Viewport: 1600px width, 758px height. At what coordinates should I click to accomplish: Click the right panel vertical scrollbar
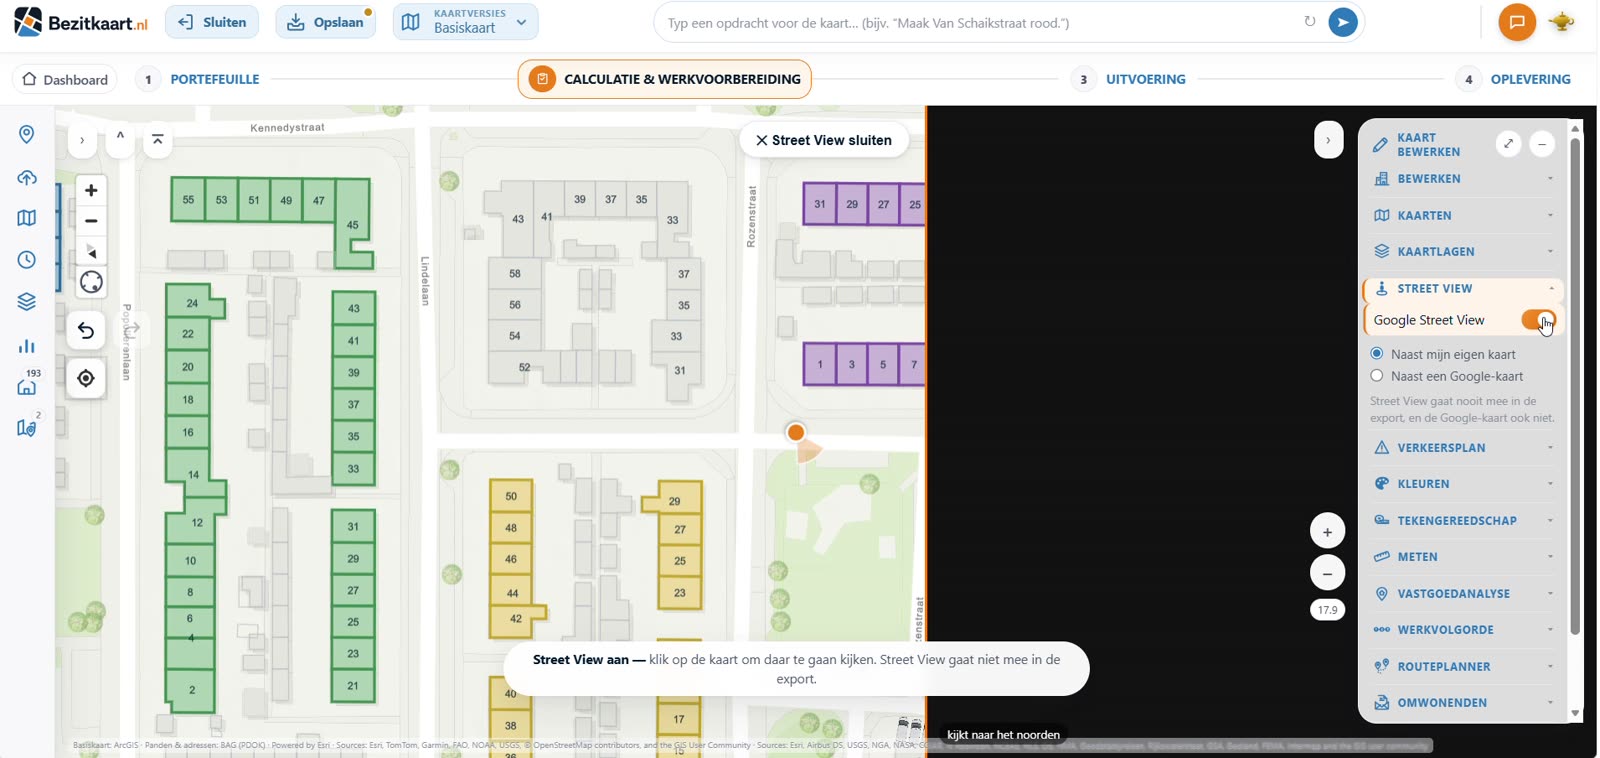1575,386
